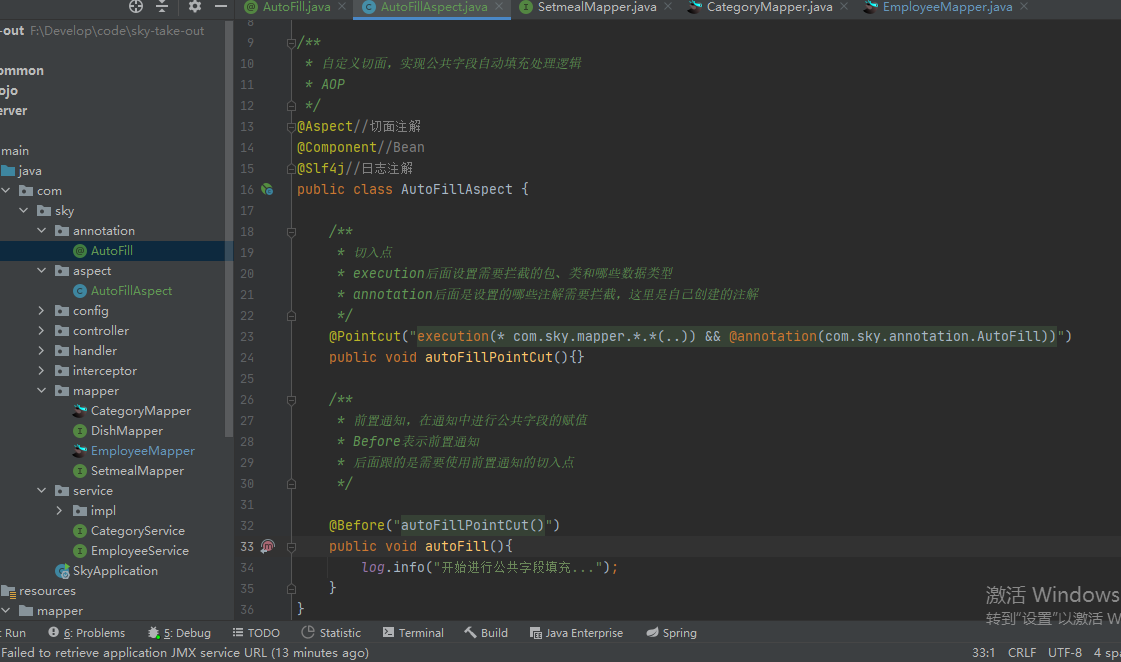Change file encoding via UTF-8 widget
1121x662 pixels.
pos(1065,653)
